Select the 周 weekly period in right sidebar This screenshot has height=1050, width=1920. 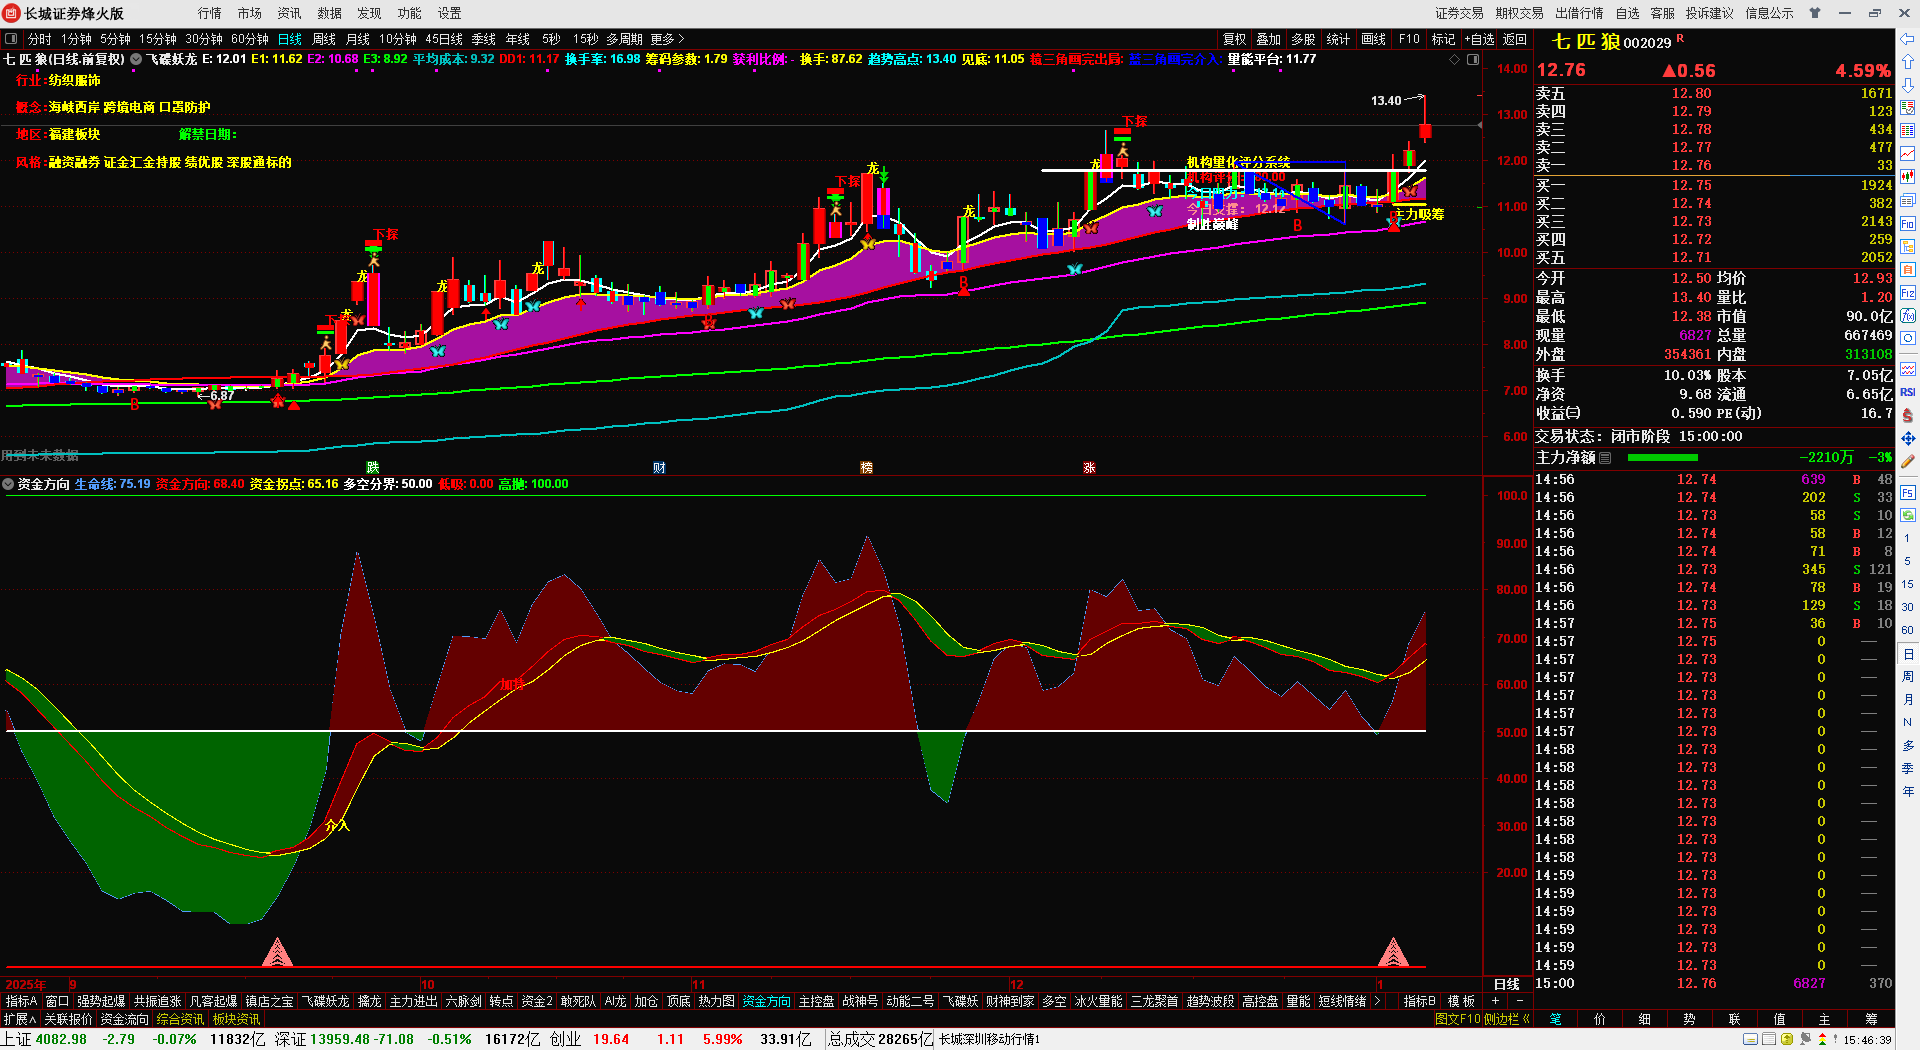click(1908, 677)
